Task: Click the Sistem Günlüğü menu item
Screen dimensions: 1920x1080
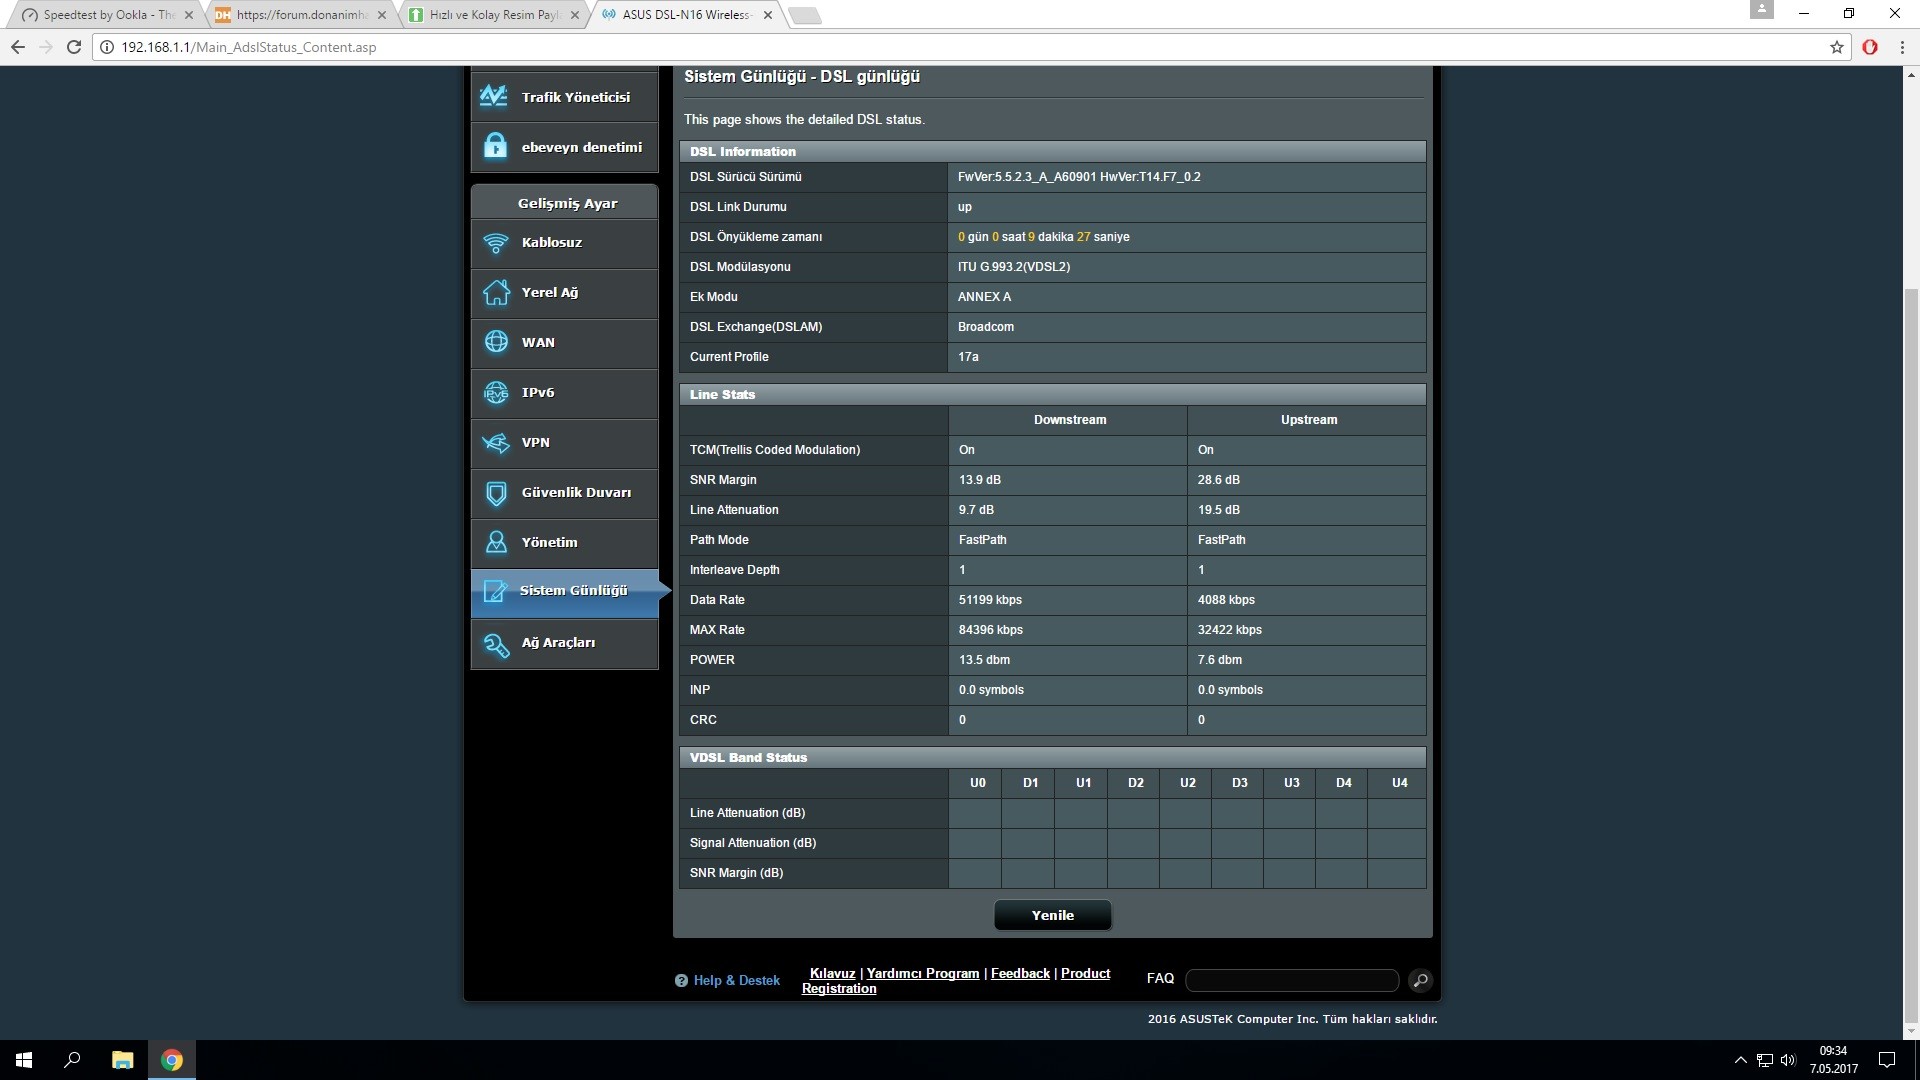Action: pyautogui.click(x=572, y=591)
